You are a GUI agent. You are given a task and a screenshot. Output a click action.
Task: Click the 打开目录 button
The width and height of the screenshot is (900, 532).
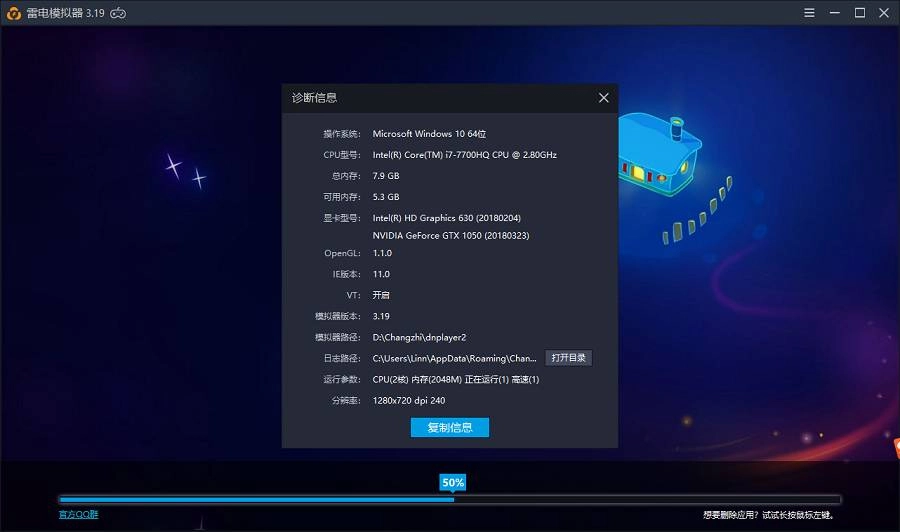(x=568, y=358)
